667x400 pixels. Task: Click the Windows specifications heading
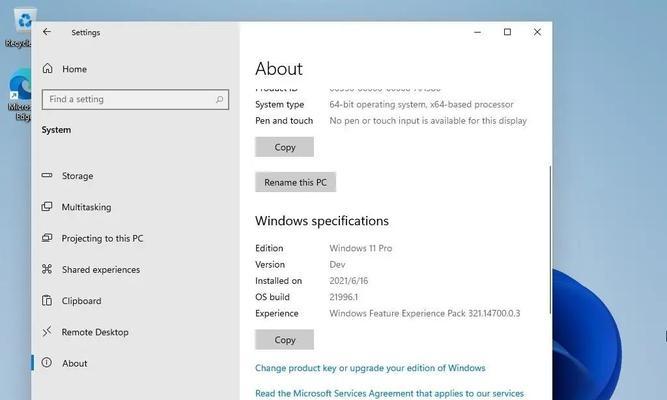pyautogui.click(x=322, y=221)
